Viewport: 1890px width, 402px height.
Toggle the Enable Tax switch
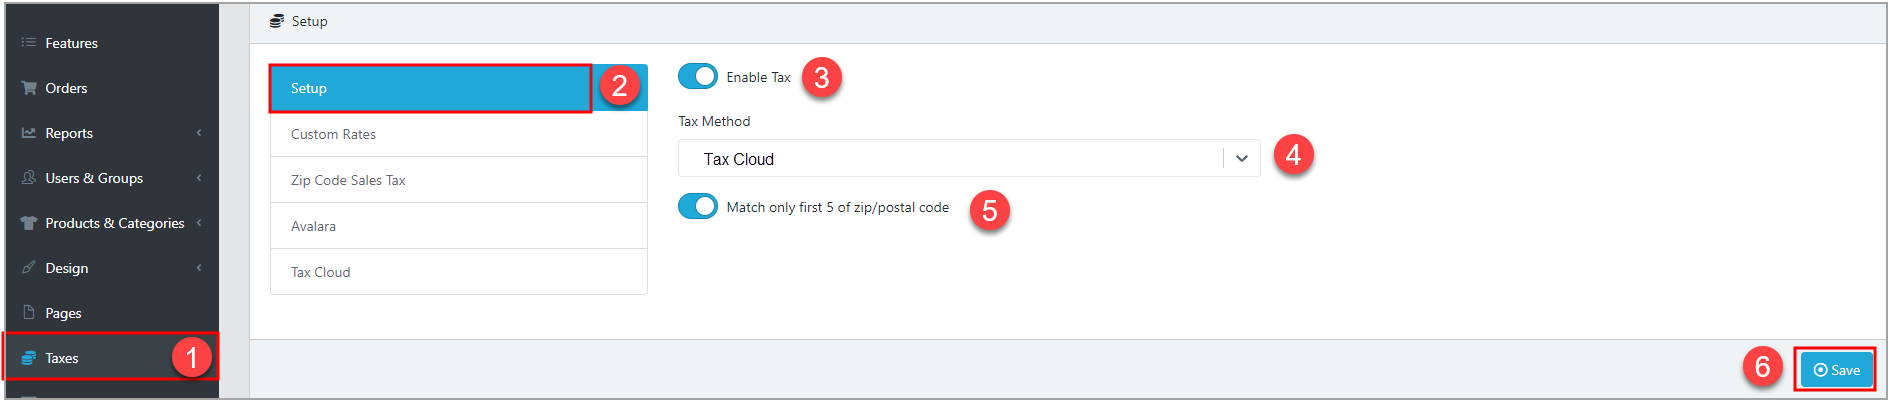point(698,76)
